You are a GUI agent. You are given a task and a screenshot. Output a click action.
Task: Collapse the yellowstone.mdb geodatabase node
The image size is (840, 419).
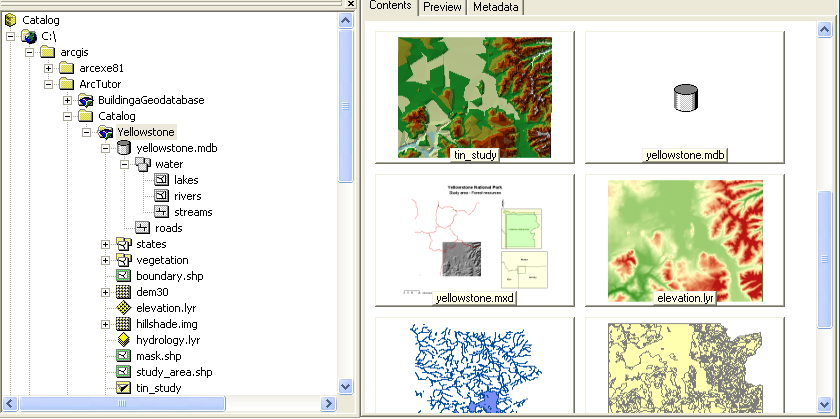tap(106, 148)
